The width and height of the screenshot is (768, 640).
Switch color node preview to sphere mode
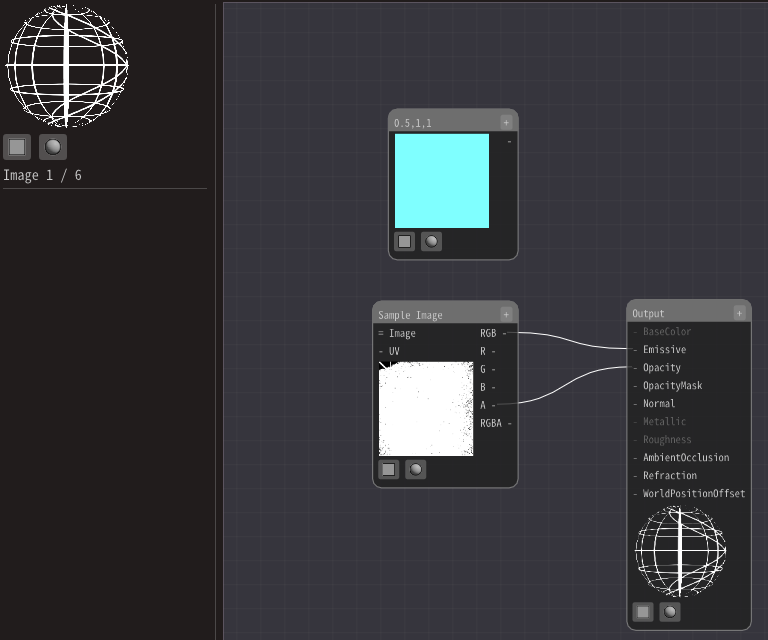click(431, 241)
